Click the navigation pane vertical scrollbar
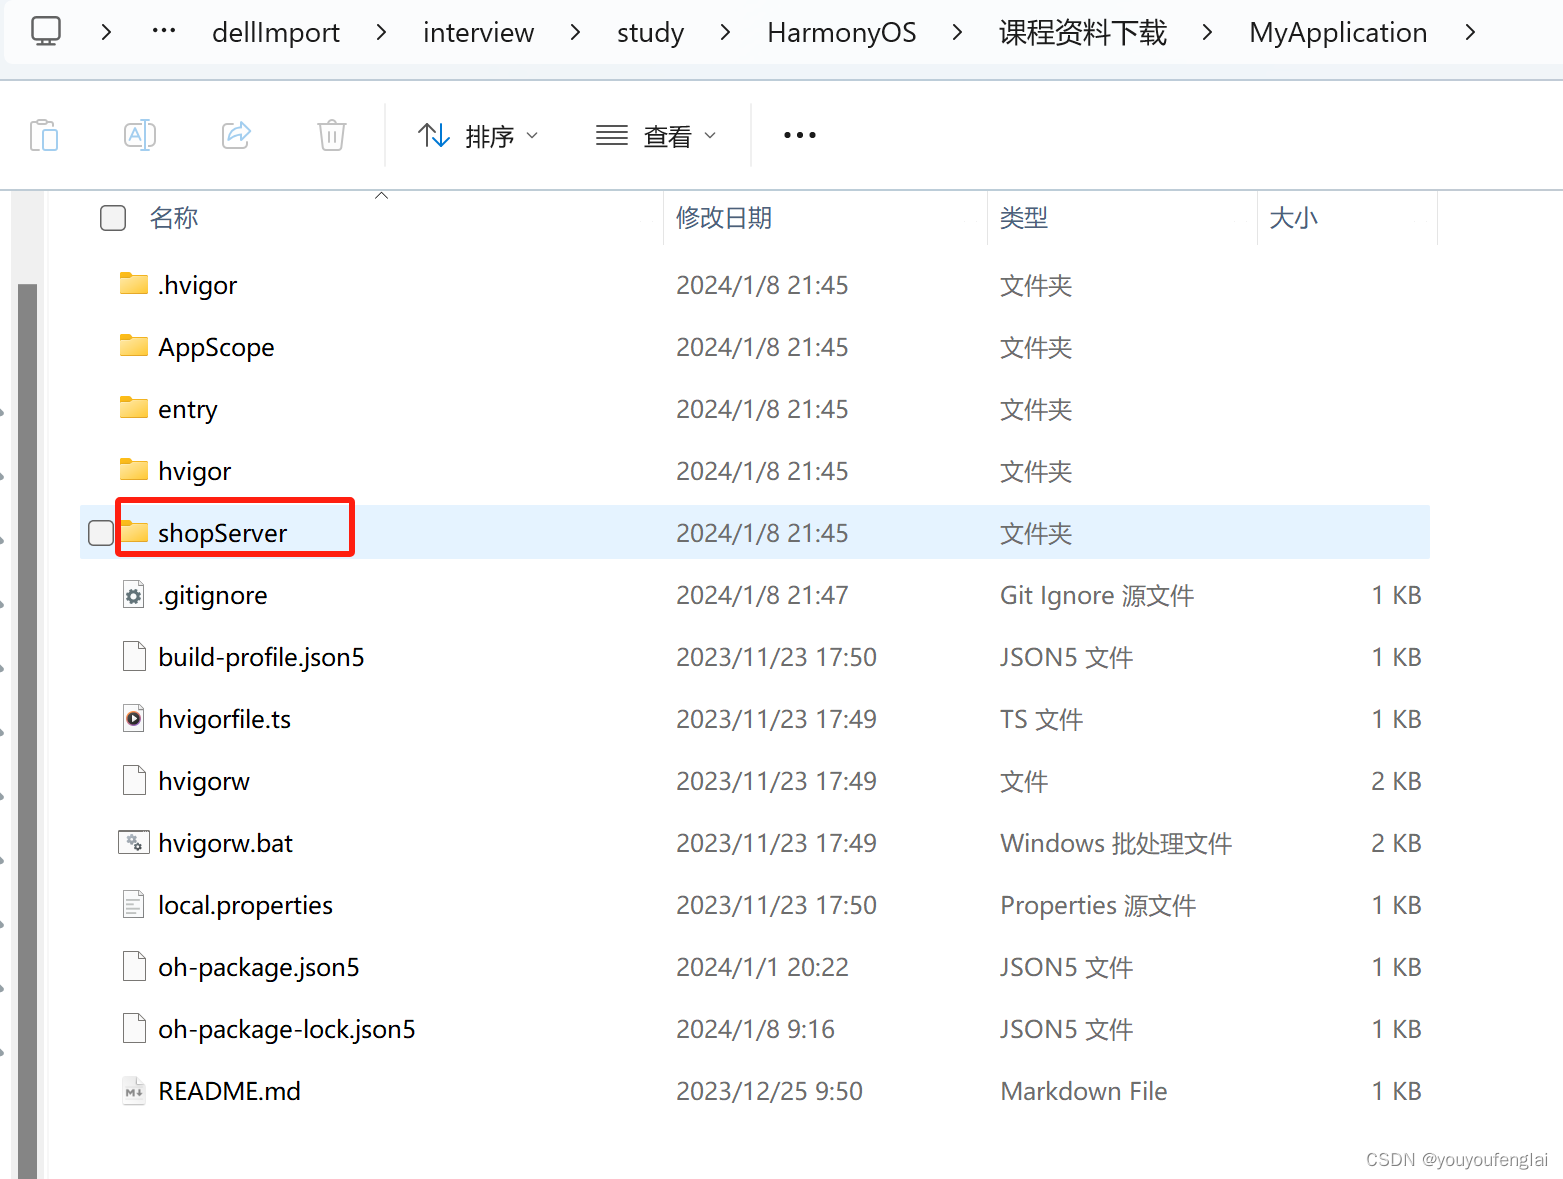1563x1179 pixels. [x=27, y=730]
